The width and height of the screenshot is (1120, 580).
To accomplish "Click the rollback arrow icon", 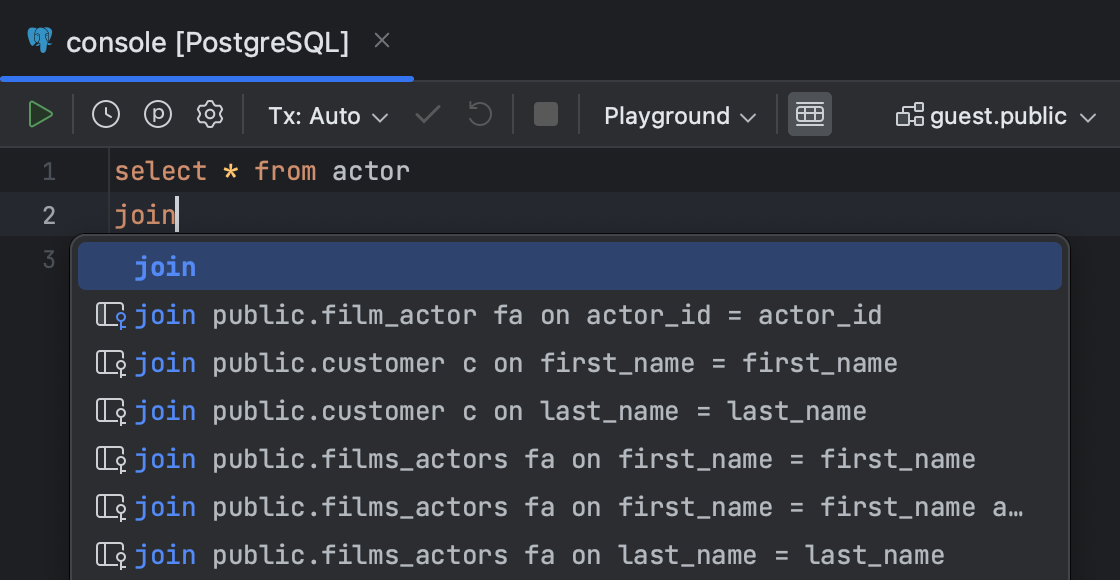I will 480,115.
